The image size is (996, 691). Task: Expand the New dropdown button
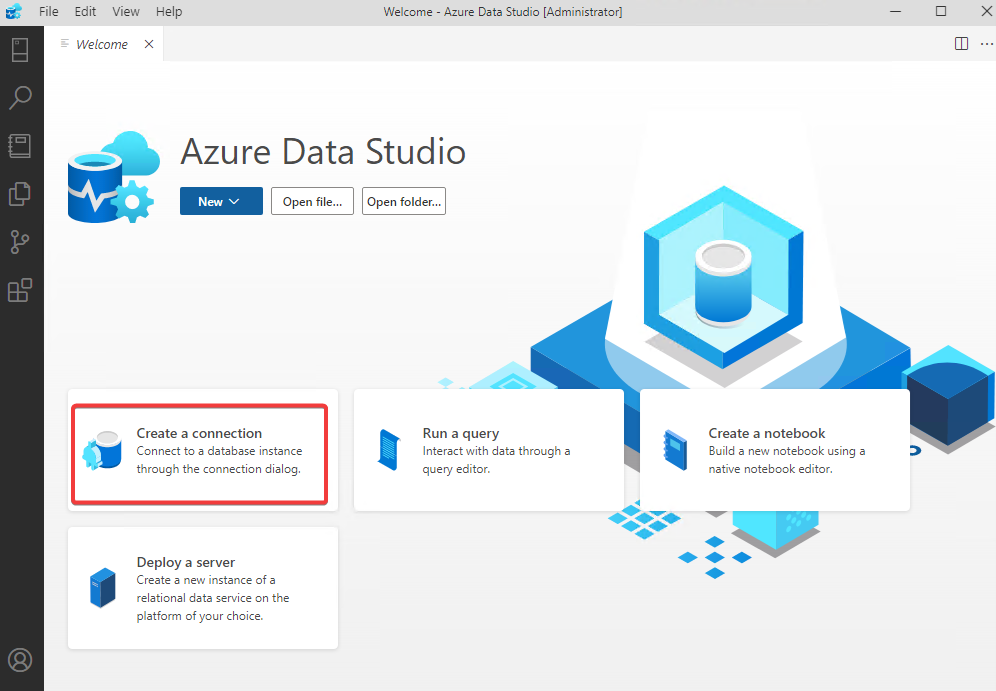coord(221,201)
